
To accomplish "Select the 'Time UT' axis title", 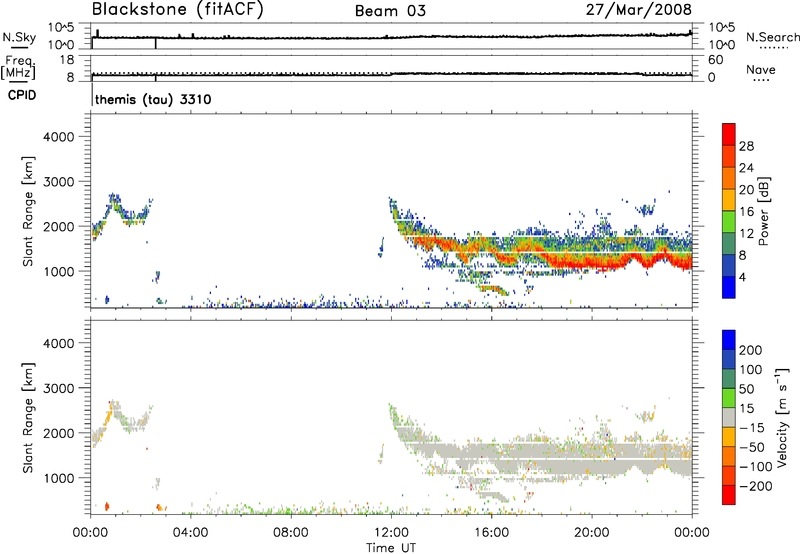I will coord(391,548).
